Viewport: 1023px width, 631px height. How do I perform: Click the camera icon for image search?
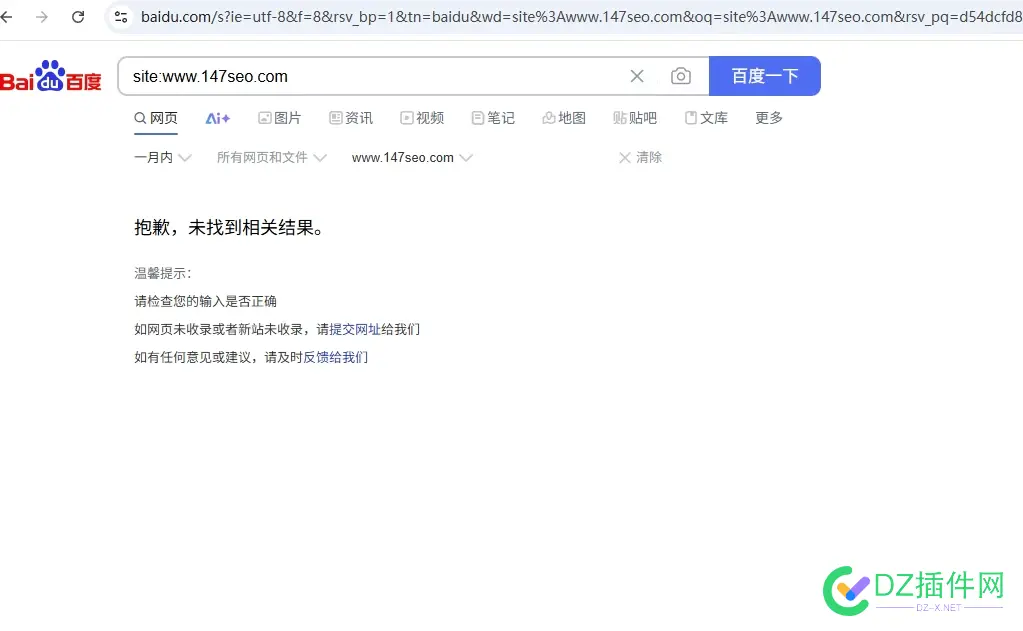pos(681,76)
